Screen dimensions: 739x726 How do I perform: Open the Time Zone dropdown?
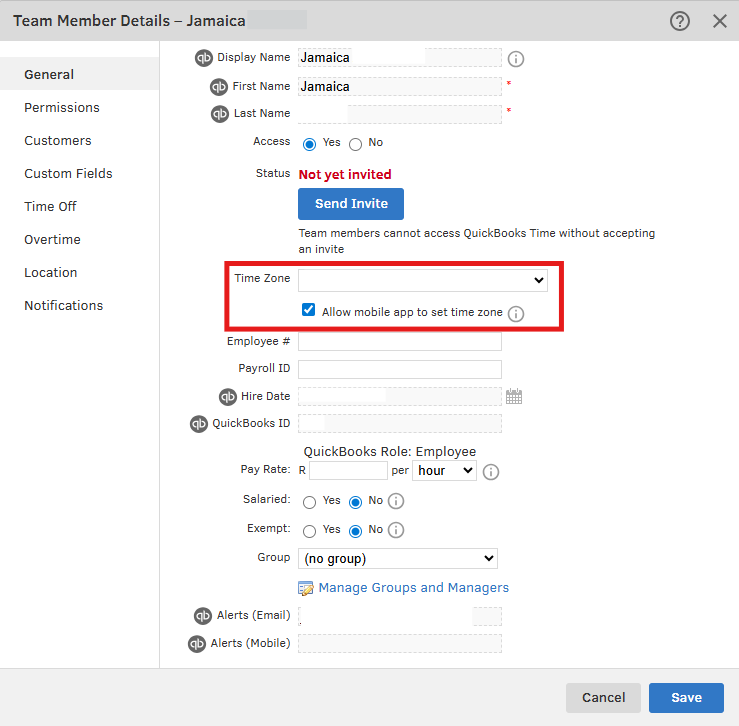click(423, 280)
